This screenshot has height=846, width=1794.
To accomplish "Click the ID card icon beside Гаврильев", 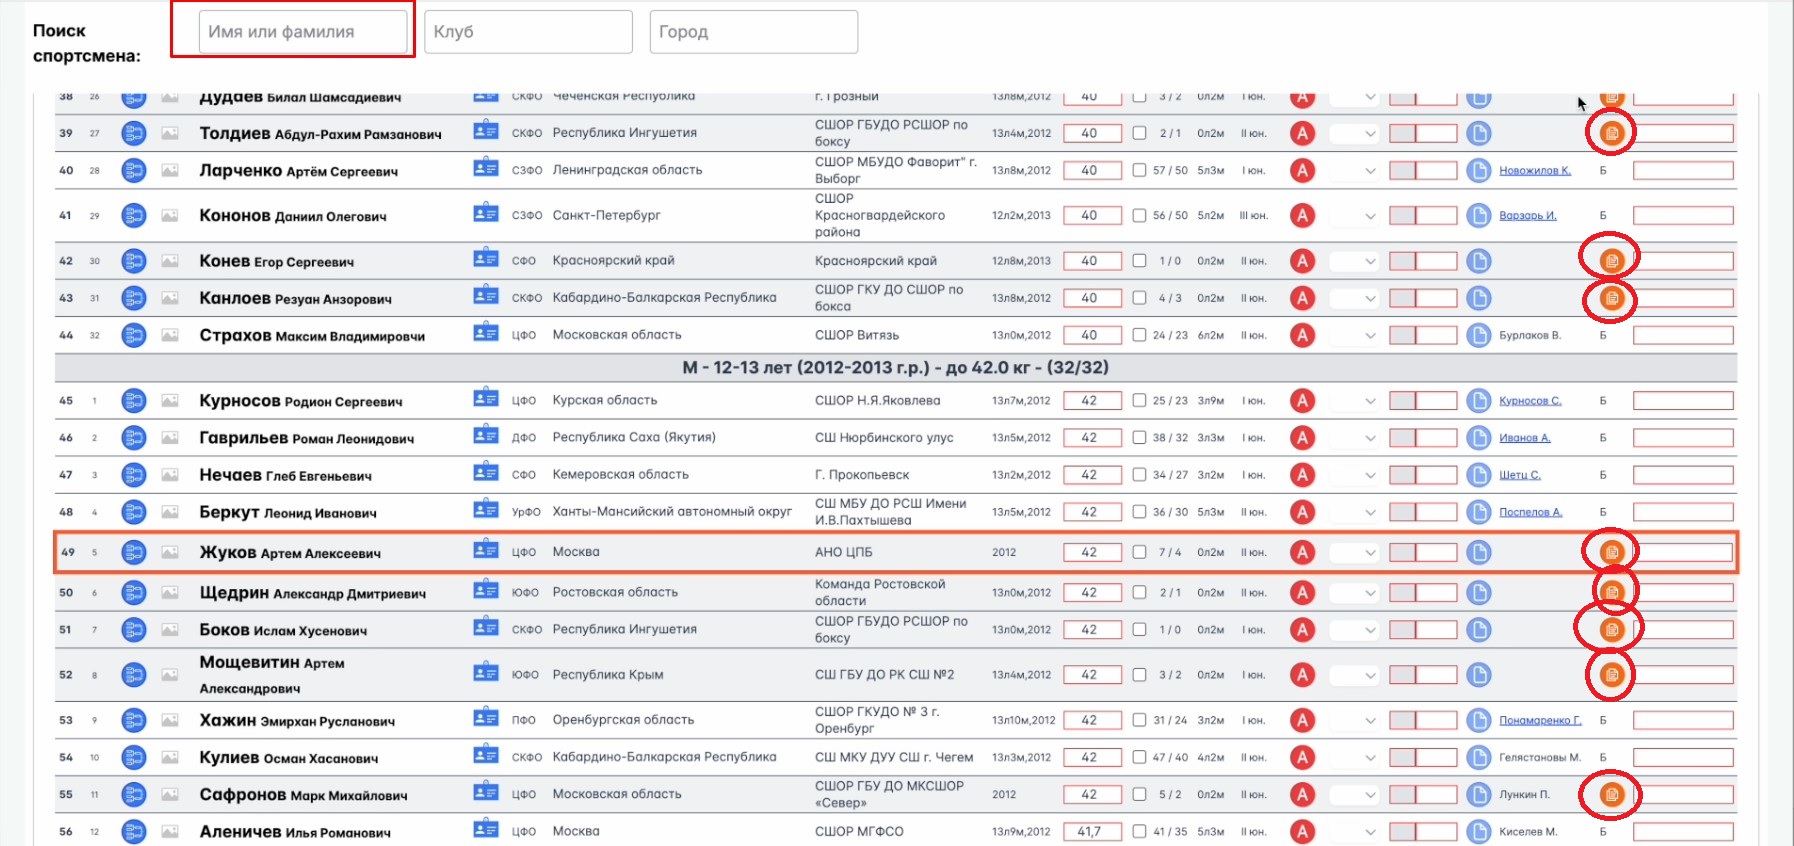I will coord(486,437).
